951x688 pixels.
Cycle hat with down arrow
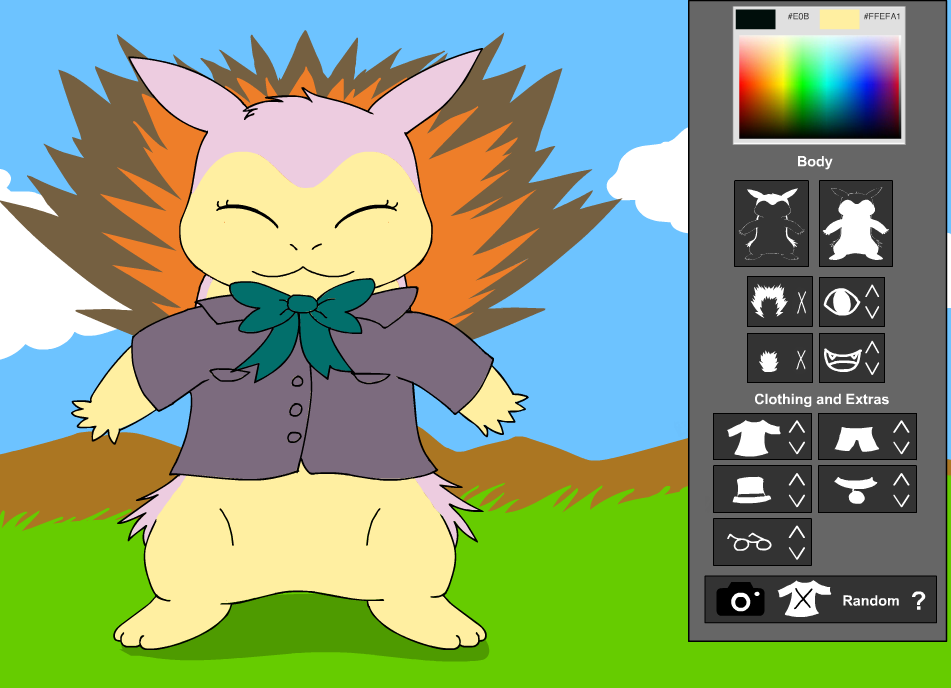[x=797, y=501]
